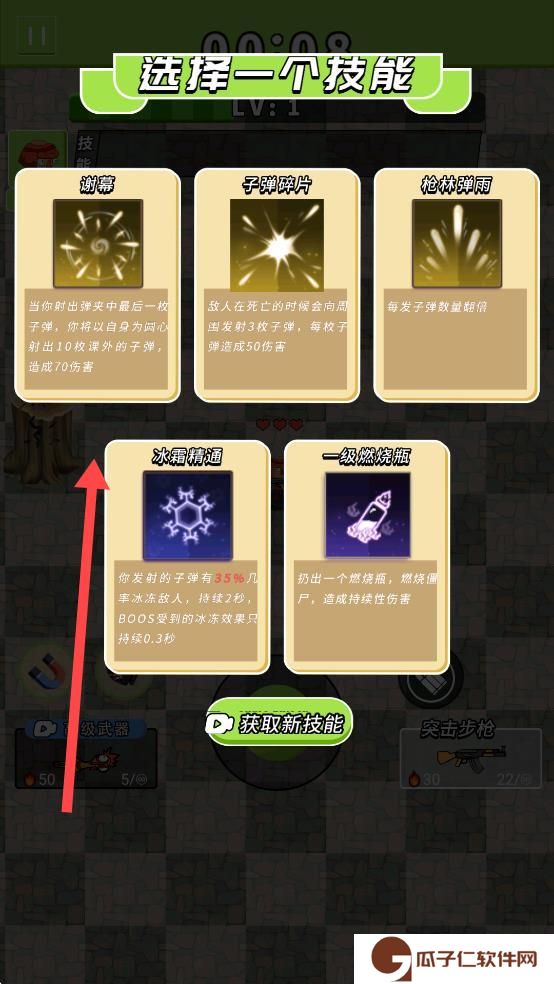Tap the 子弹碎片 card title
Screen dimensions: 554x984
click(277, 185)
